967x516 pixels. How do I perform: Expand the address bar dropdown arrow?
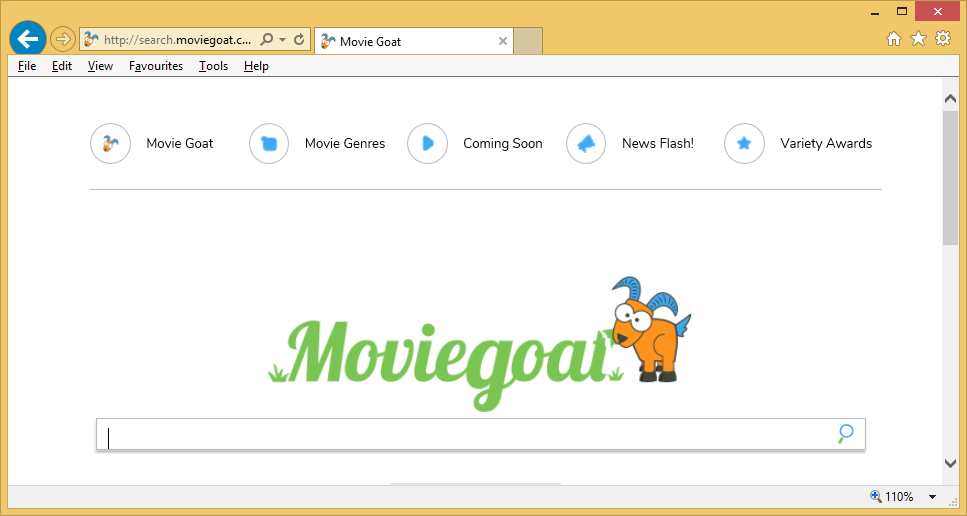coord(283,40)
